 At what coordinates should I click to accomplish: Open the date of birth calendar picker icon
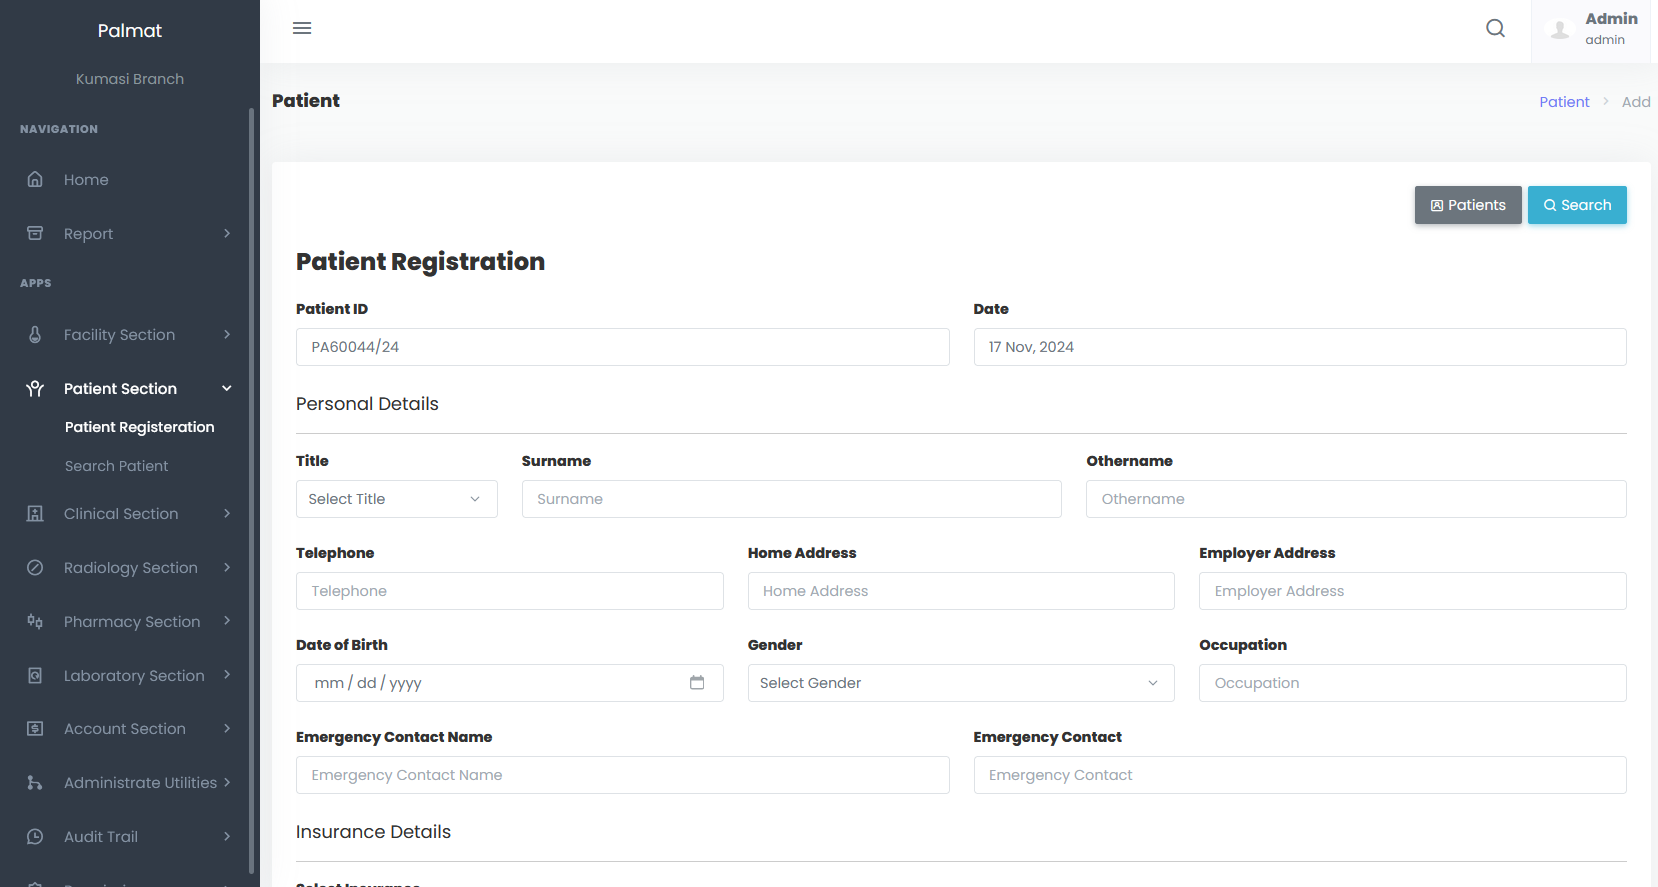(697, 683)
